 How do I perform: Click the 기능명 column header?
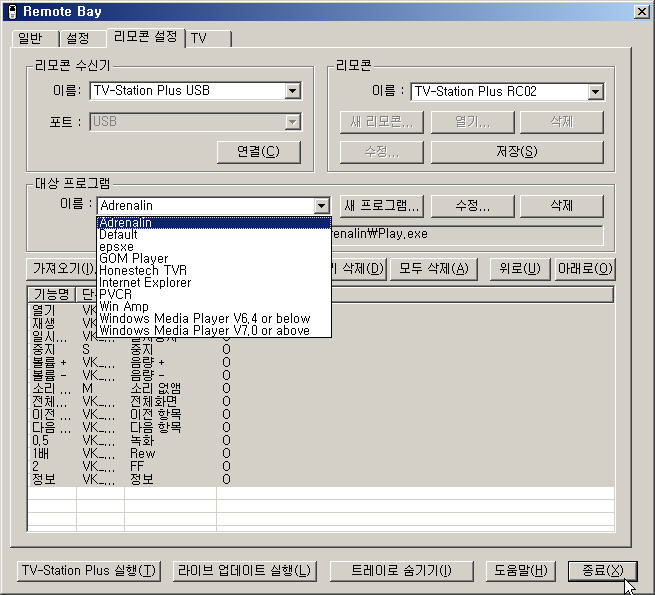[x=51, y=294]
